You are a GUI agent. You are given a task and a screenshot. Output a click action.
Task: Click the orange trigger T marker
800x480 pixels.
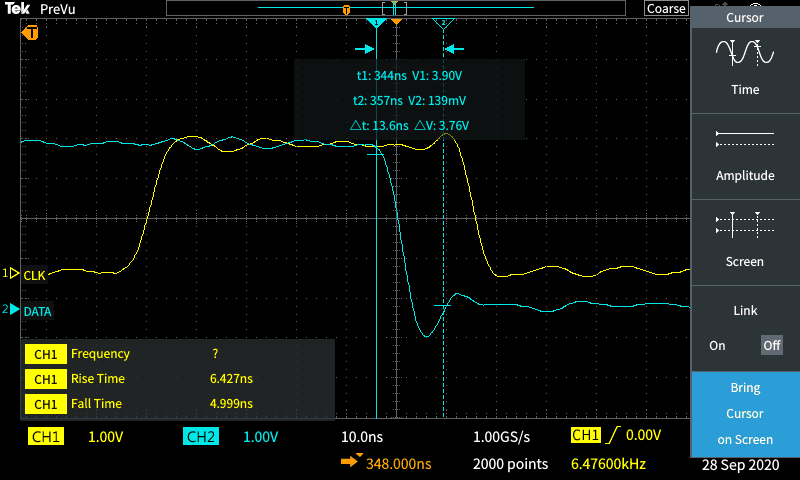[x=30, y=33]
